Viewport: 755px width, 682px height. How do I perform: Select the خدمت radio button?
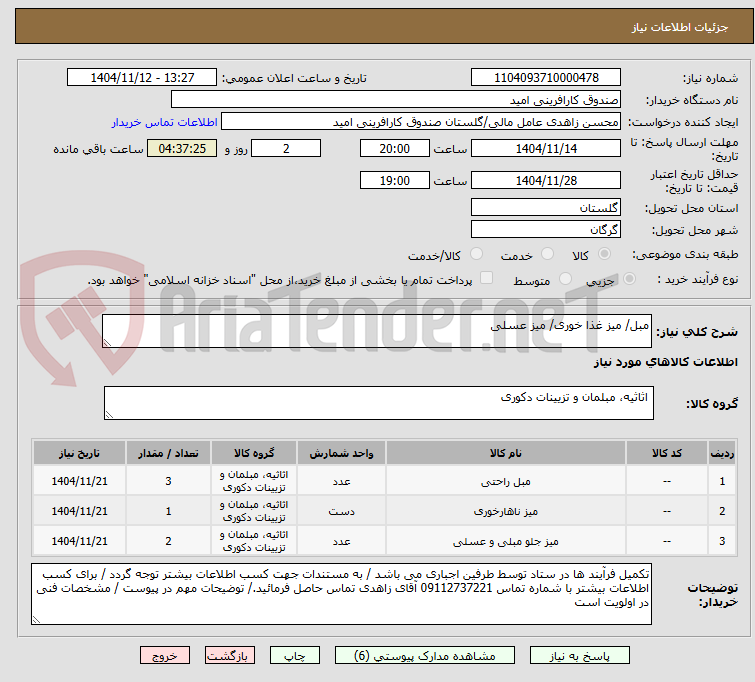point(547,253)
